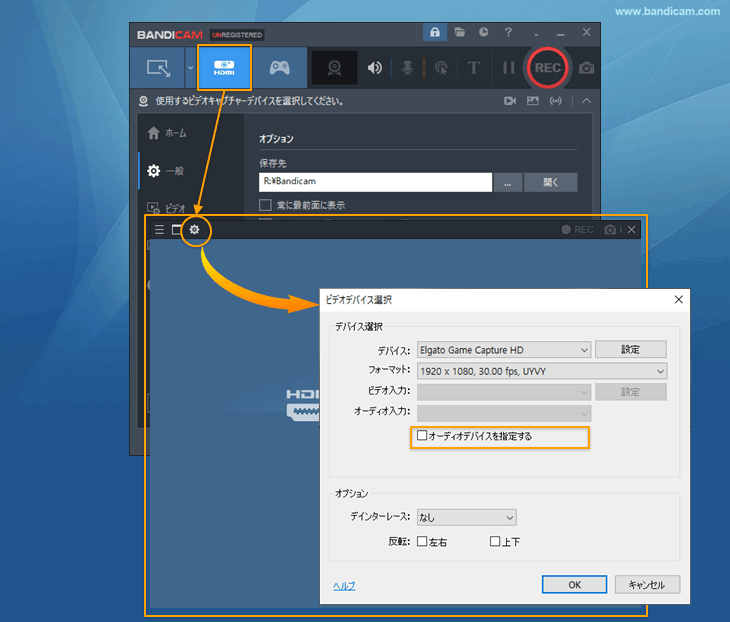The height and width of the screenshot is (622, 730).
Task: Open help via question mark icon
Action: coord(508,32)
